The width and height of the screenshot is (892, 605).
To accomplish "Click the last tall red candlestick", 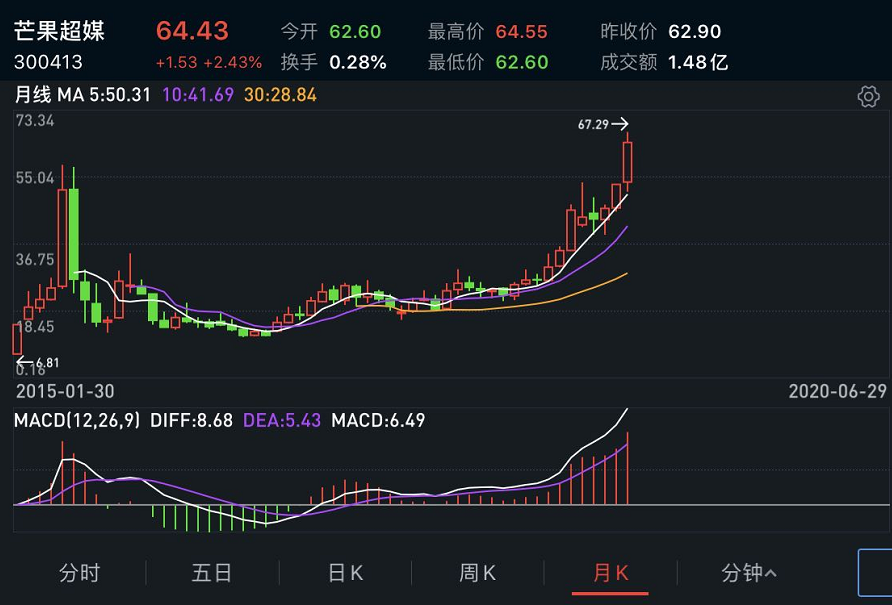I will [627, 162].
